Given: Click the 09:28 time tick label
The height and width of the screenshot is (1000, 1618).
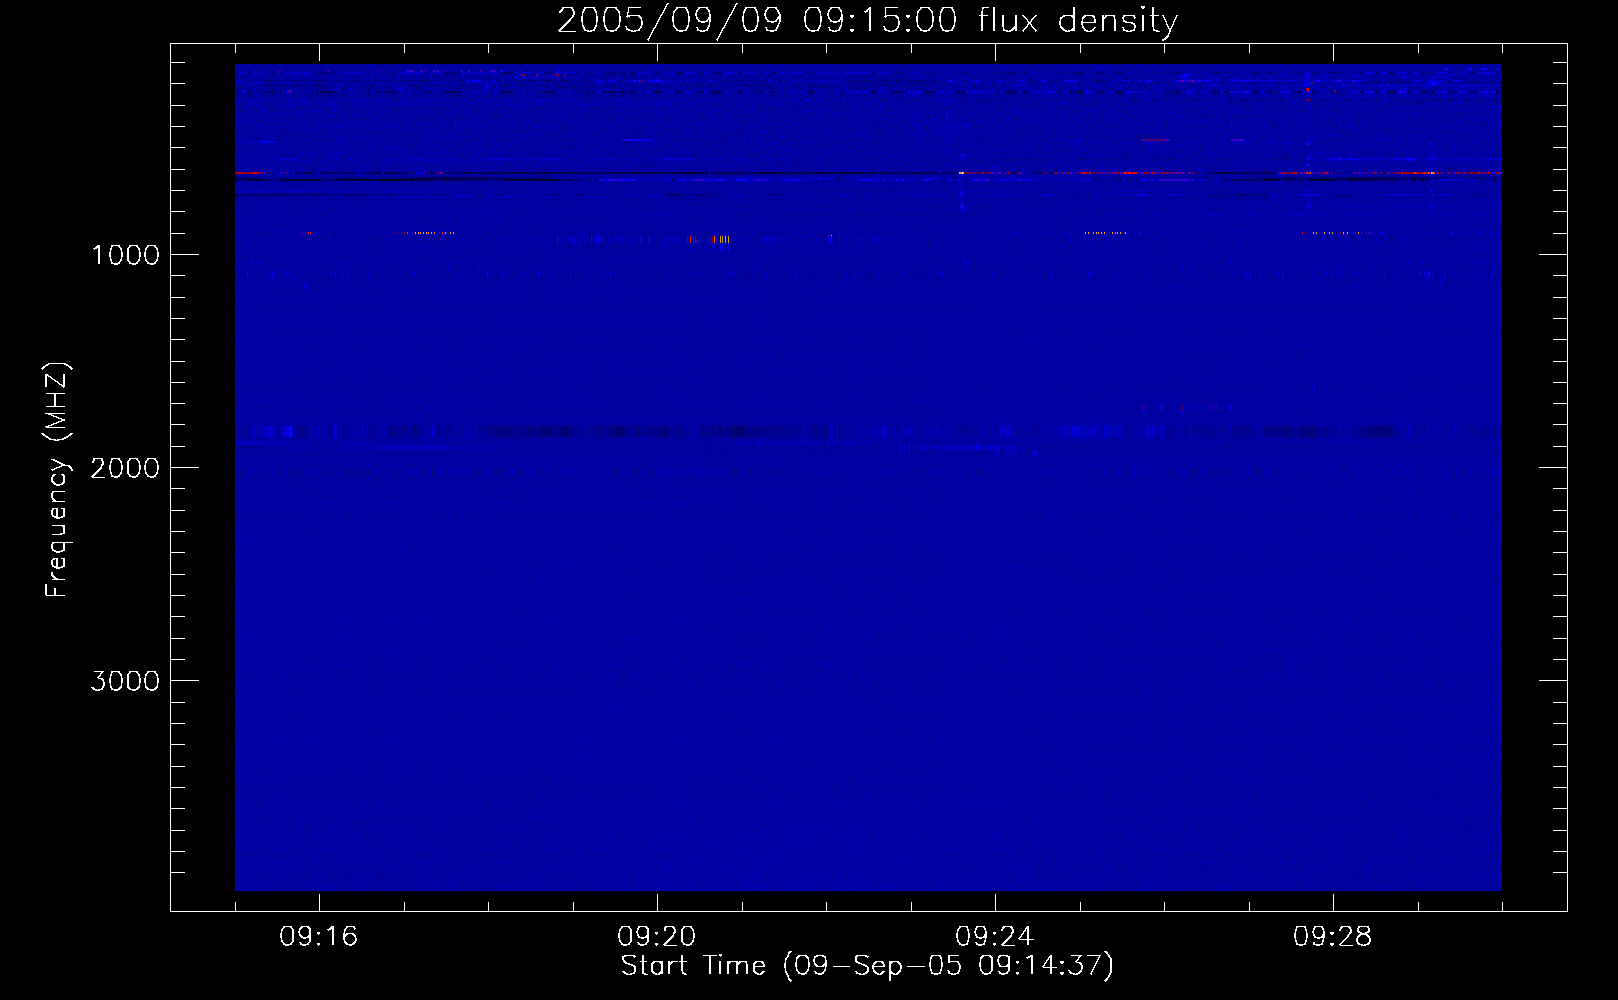Looking at the screenshot, I should (x=1332, y=936).
